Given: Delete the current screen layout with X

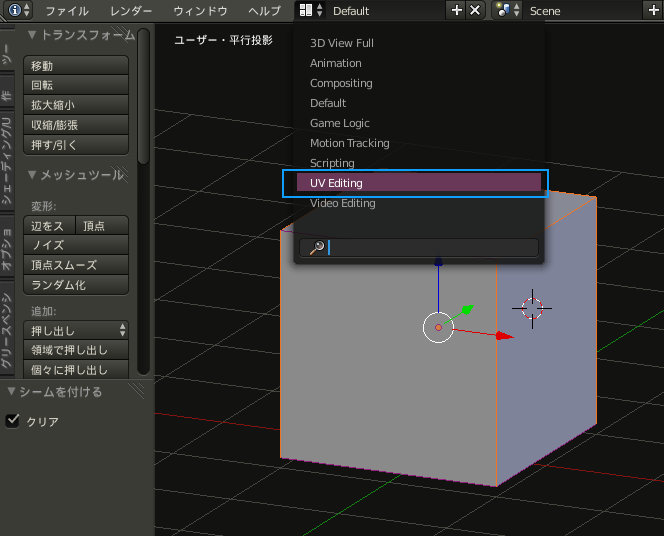Looking at the screenshot, I should tap(475, 11).
